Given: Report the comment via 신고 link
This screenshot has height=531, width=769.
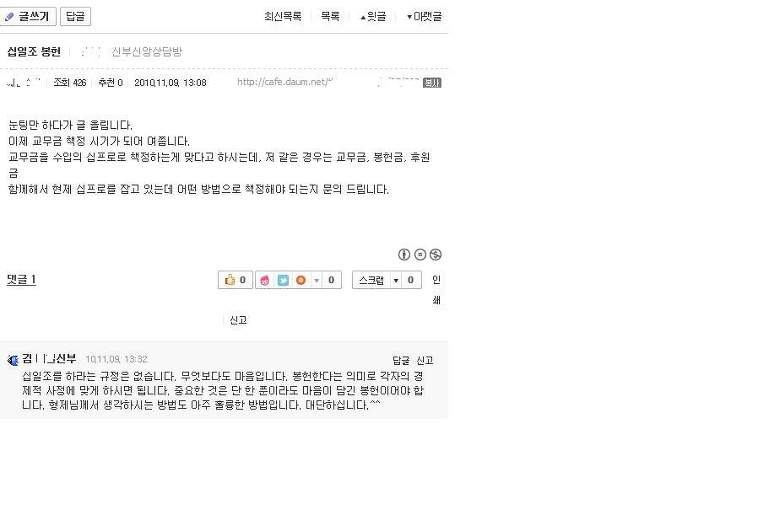Looking at the screenshot, I should (x=425, y=360).
